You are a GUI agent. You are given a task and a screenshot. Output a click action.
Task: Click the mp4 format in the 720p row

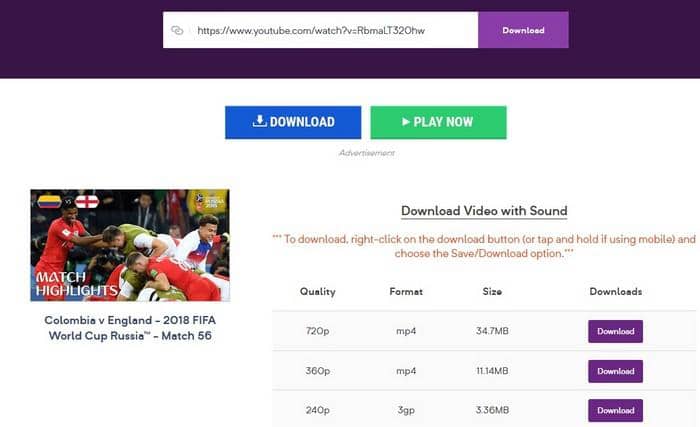click(406, 331)
